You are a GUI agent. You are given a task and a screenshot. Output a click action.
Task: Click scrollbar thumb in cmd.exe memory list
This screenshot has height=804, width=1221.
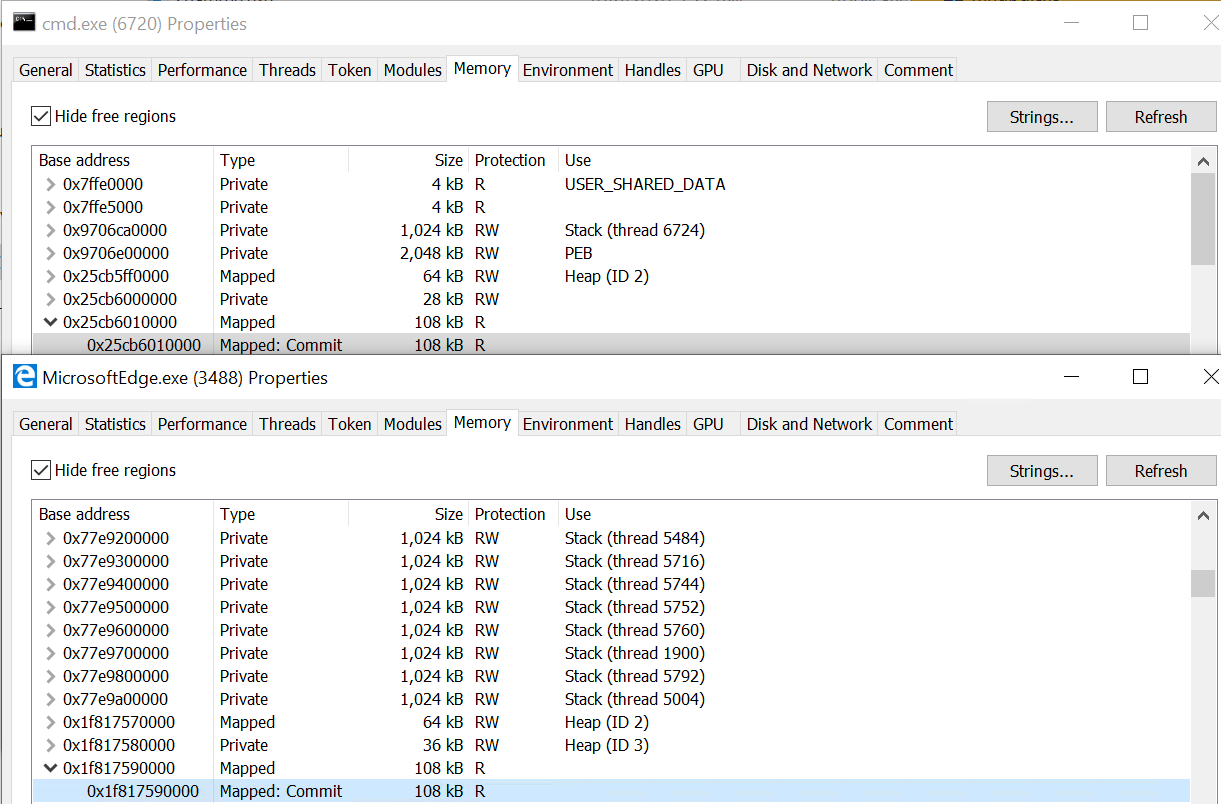(x=1203, y=219)
